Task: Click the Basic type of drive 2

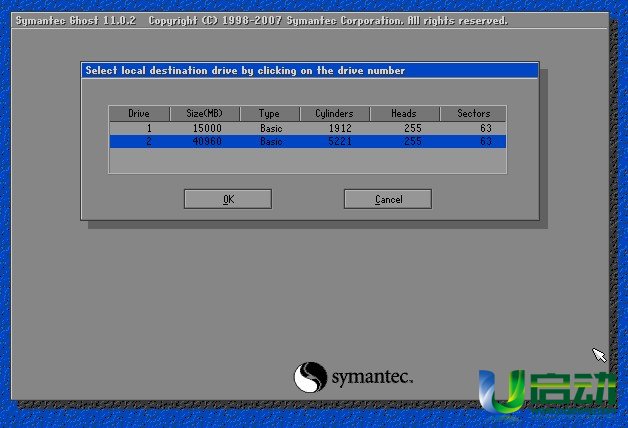Action: (271, 142)
